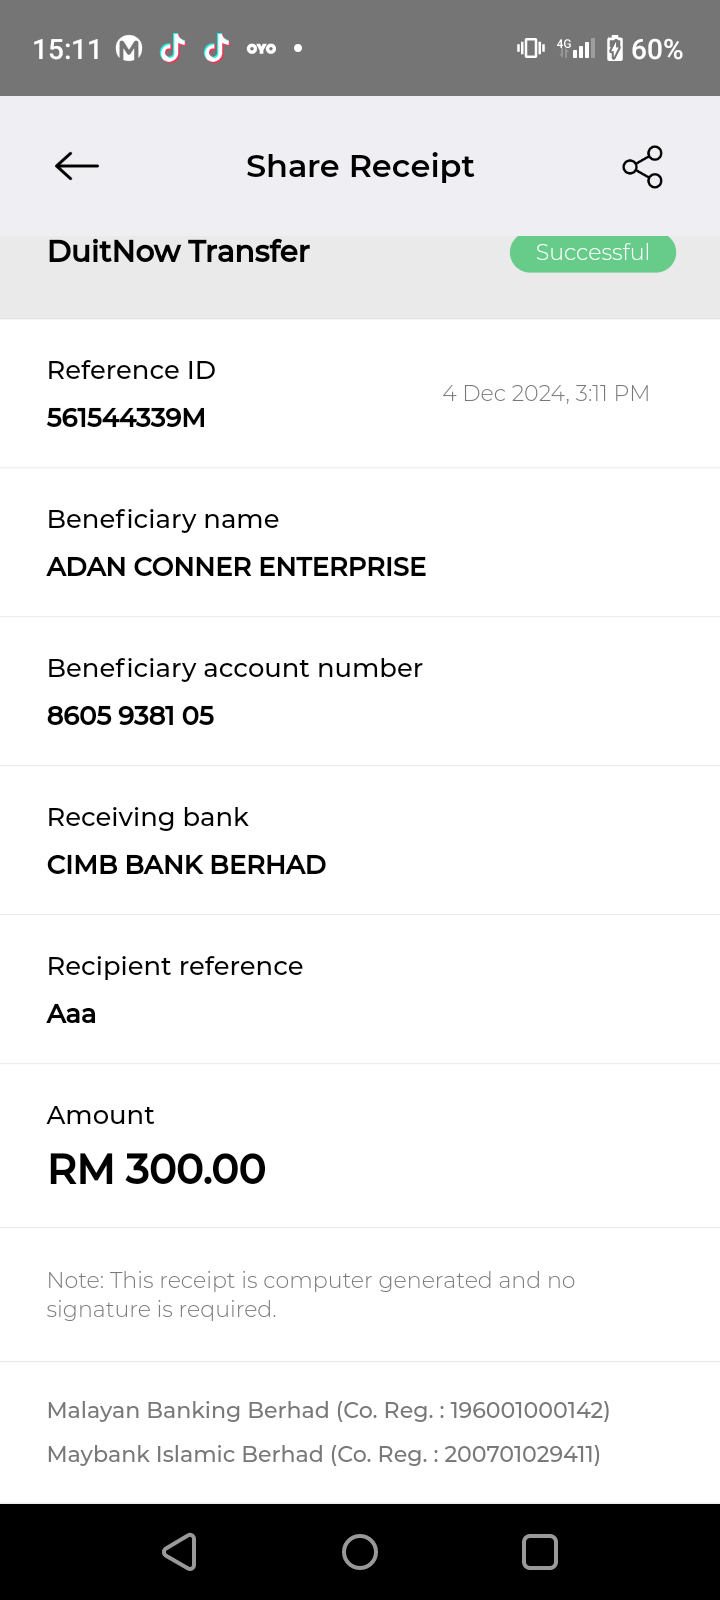This screenshot has height=1600, width=720.
Task: Tap the share icon in header
Action: 642,166
